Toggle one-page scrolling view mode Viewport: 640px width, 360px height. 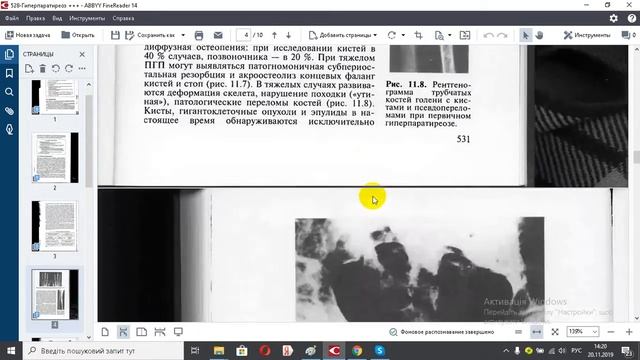coord(123,332)
